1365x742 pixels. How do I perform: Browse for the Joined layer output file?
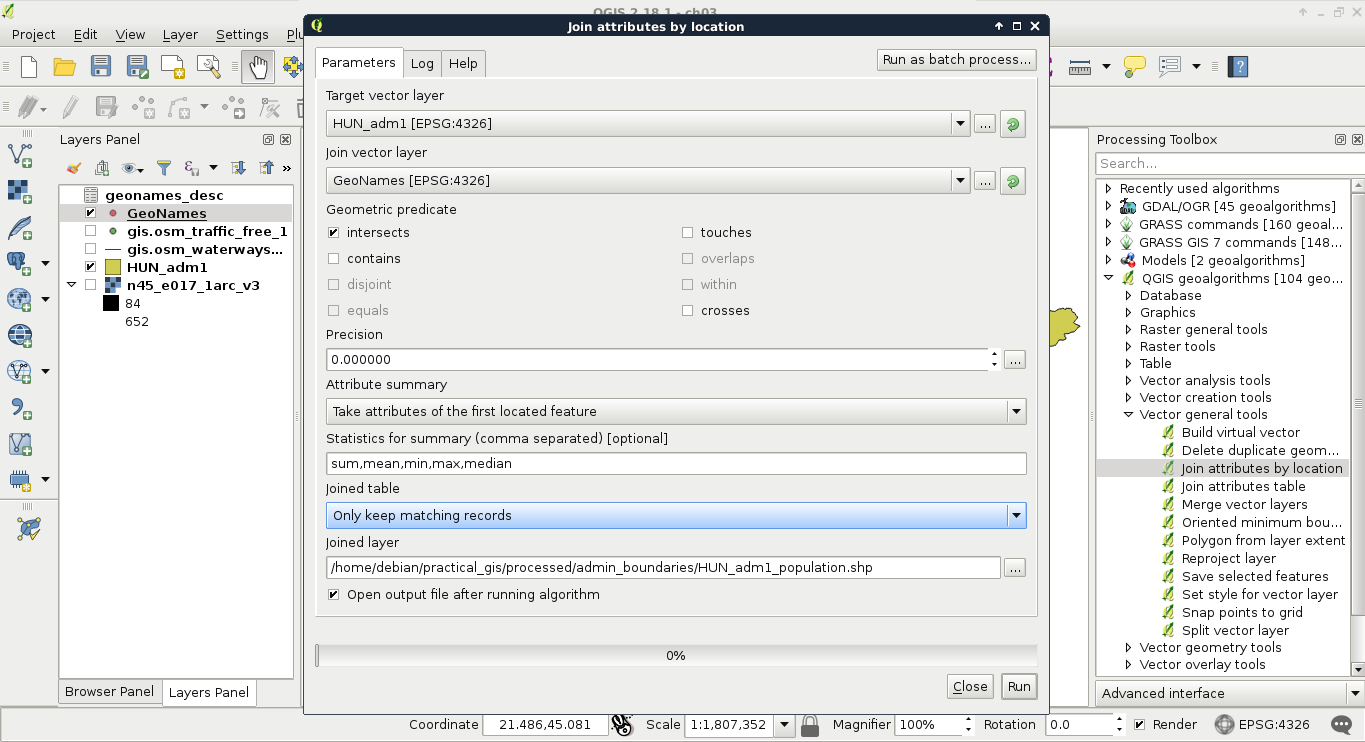coord(1015,568)
